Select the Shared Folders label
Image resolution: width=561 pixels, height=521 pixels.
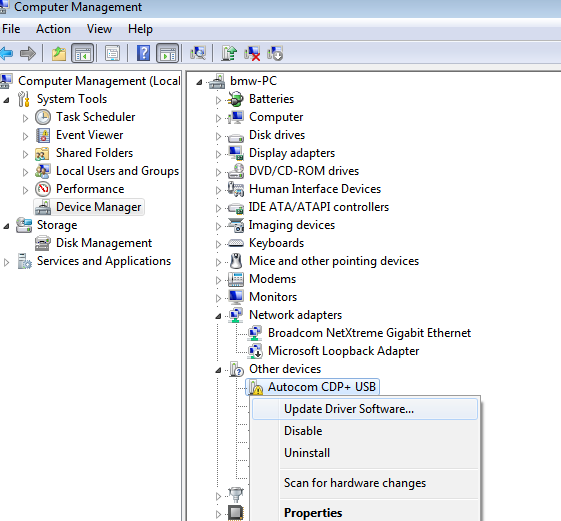[94, 153]
